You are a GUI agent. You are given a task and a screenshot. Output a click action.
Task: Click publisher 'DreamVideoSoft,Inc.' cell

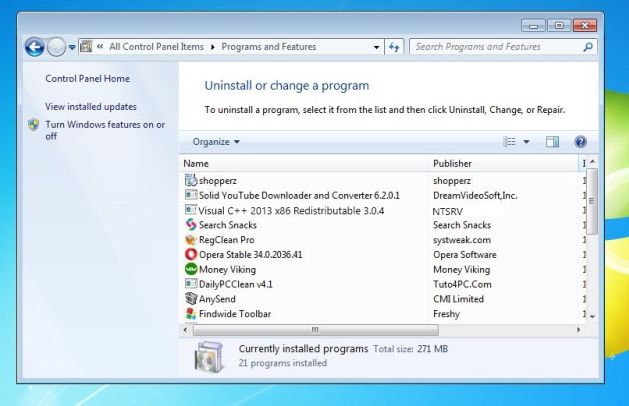475,195
